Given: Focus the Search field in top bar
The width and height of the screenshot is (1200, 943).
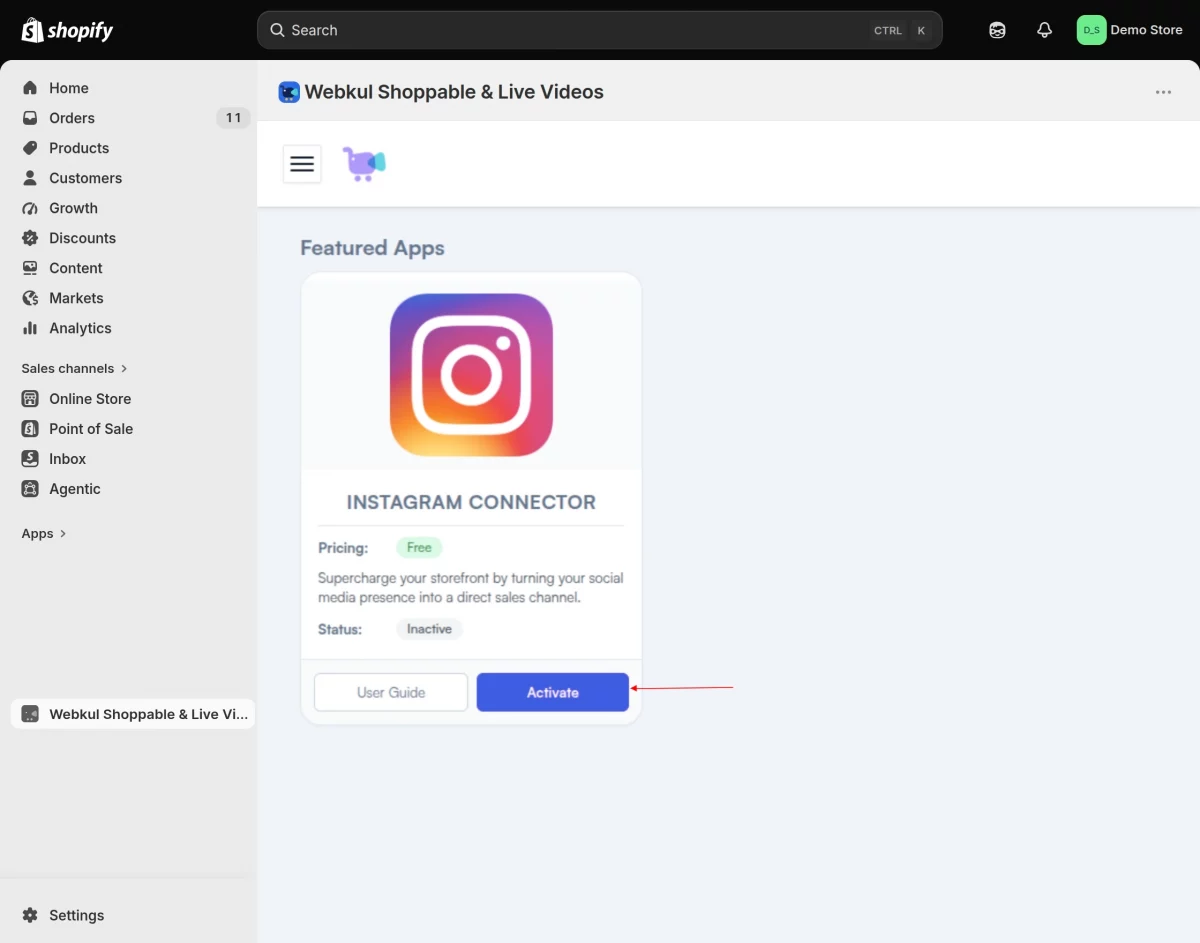Looking at the screenshot, I should (x=600, y=30).
